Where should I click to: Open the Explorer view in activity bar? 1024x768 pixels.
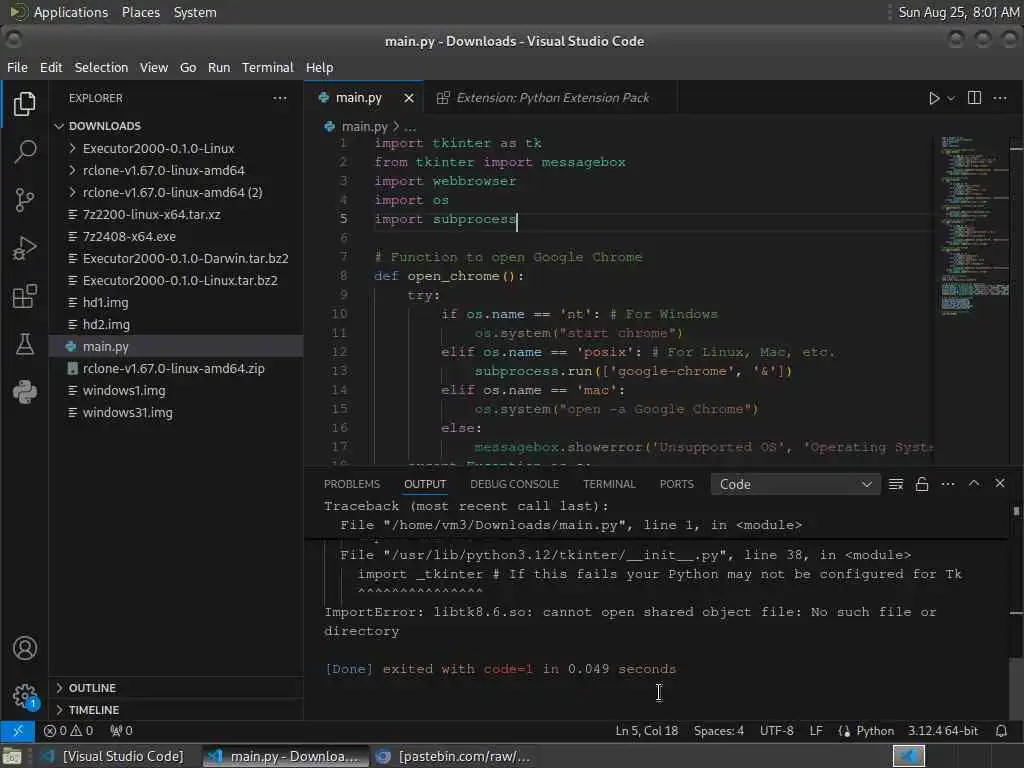coord(24,104)
